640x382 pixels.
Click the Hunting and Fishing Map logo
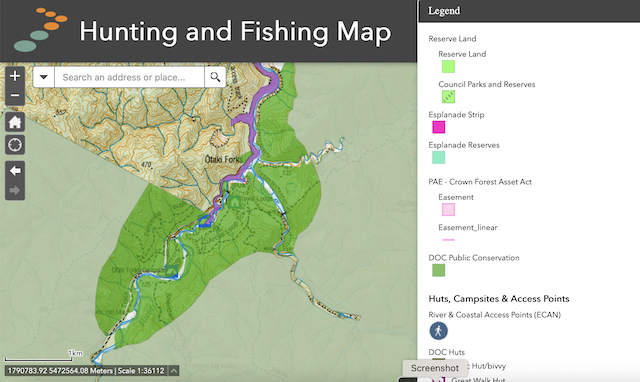(40, 30)
